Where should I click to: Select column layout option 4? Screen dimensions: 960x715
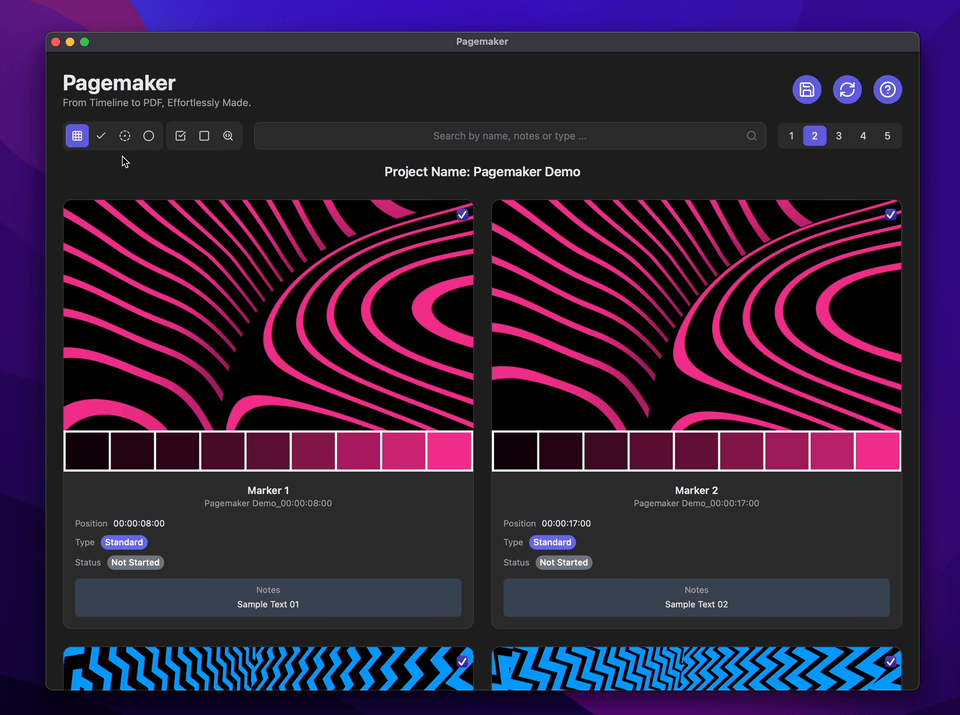tap(863, 136)
